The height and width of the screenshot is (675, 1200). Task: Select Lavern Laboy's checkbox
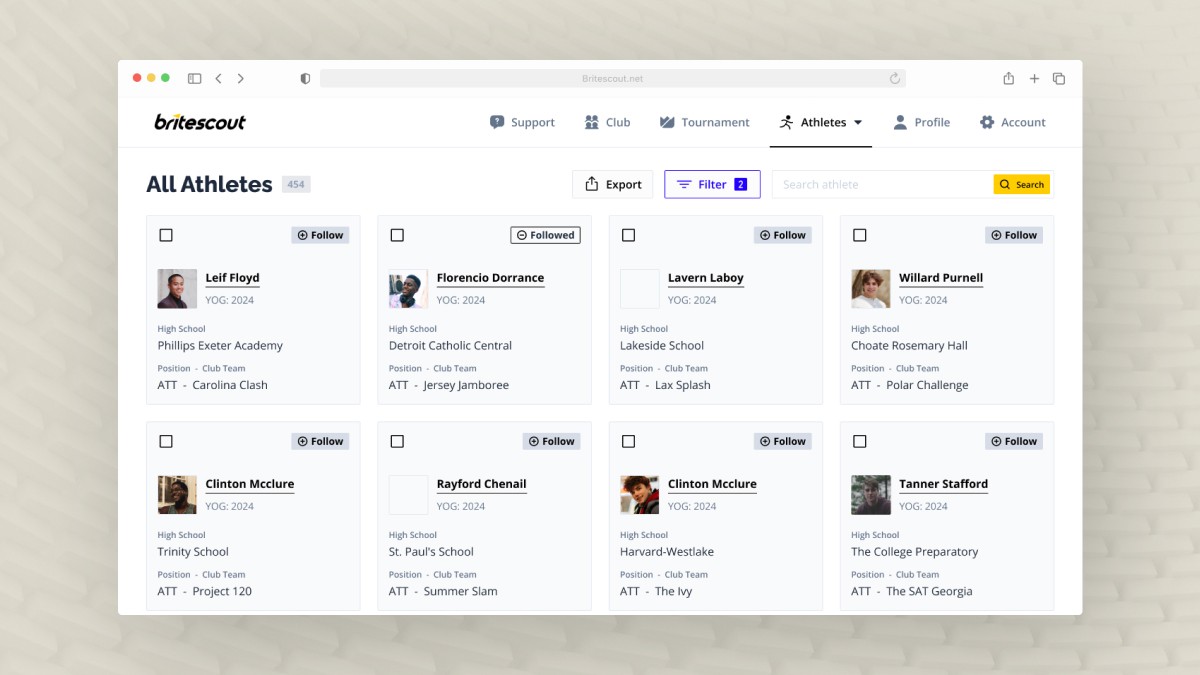click(x=628, y=235)
